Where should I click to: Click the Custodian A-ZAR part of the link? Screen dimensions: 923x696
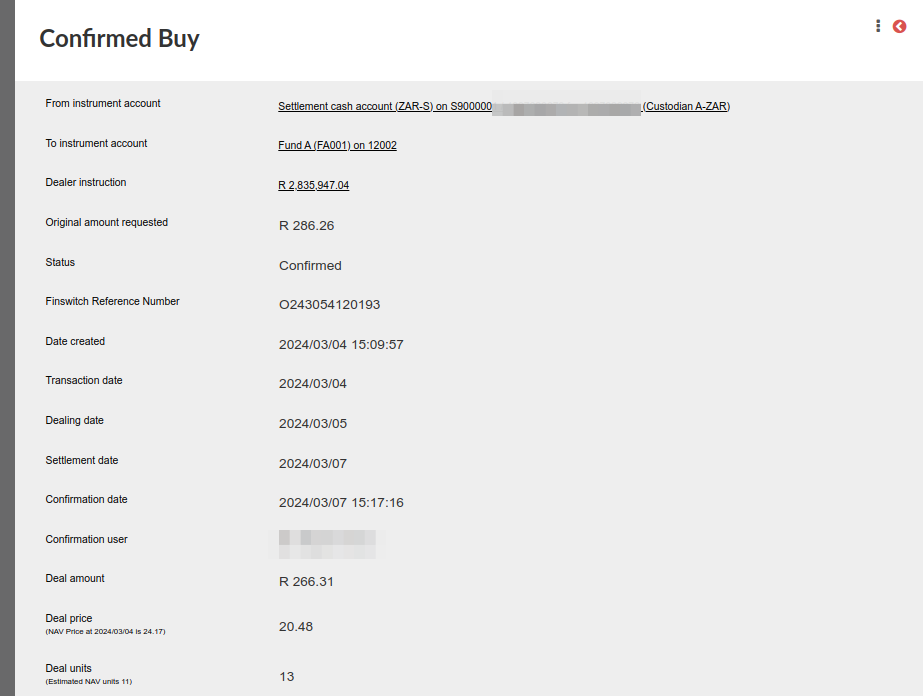pos(686,107)
